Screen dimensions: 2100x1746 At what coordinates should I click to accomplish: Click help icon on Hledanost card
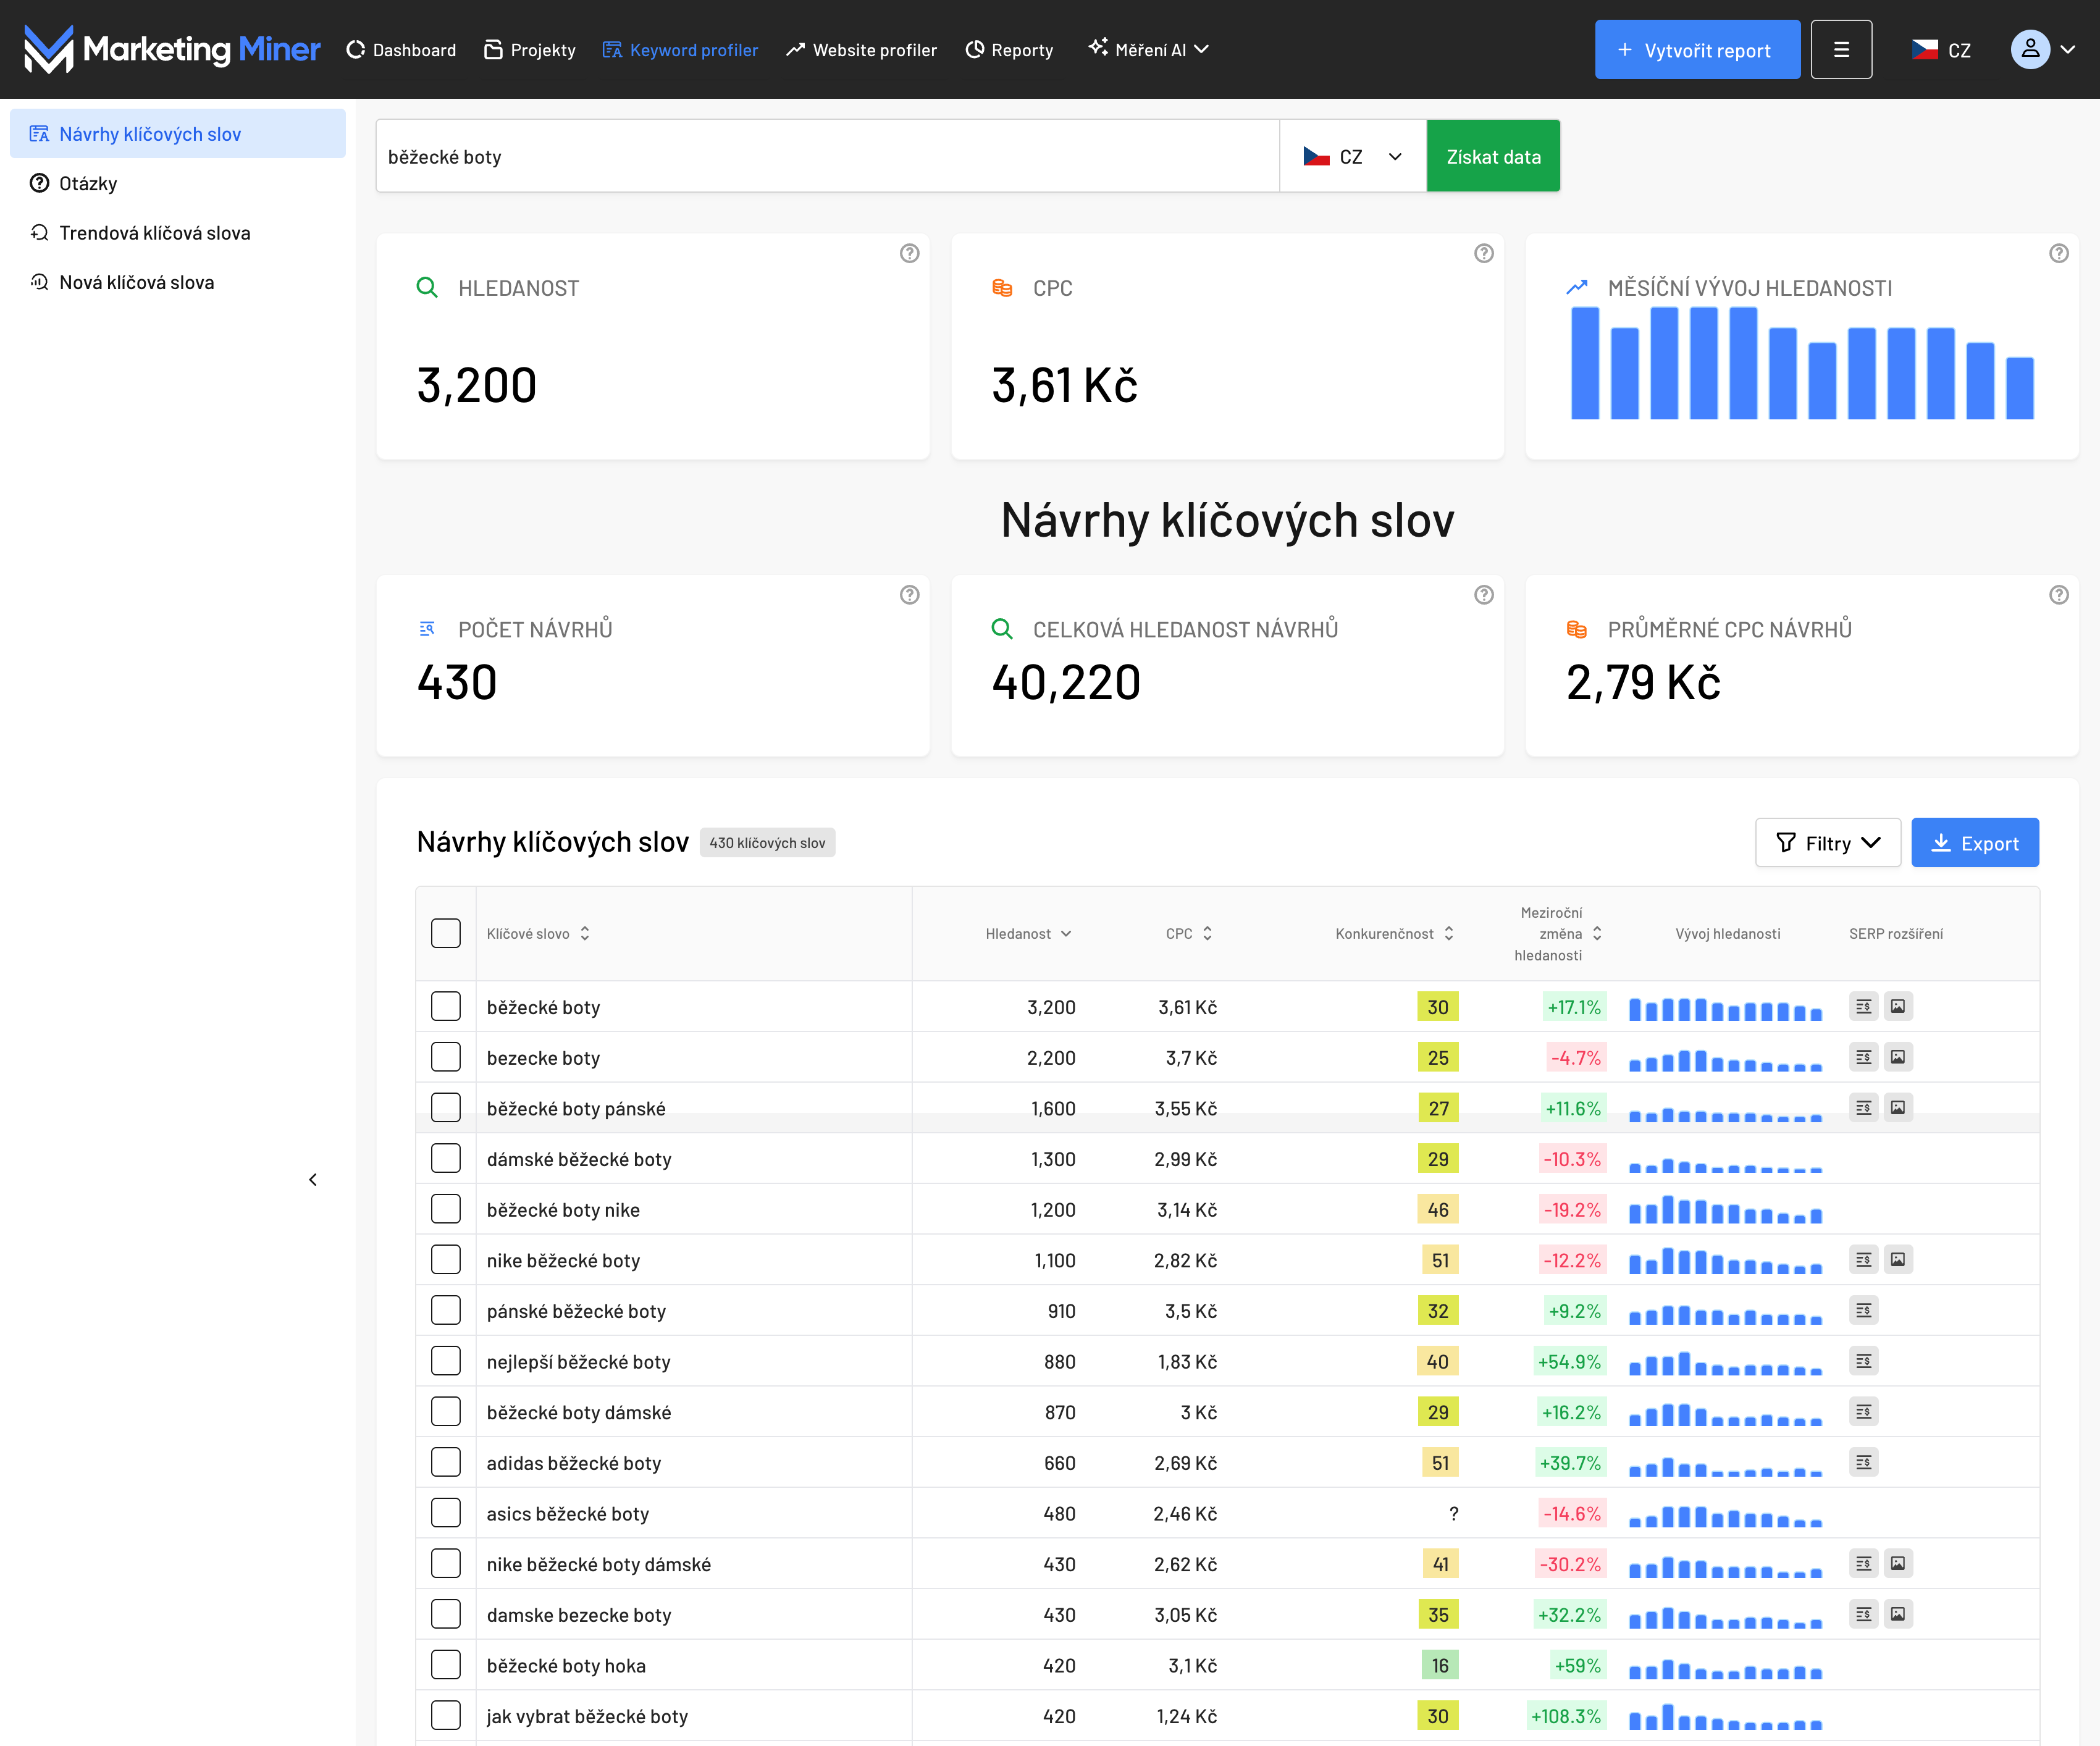[x=909, y=253]
